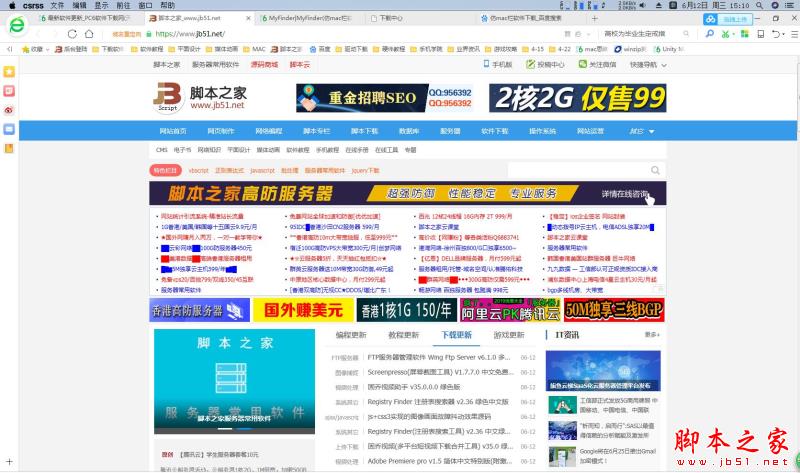Click the site search input box
Screen dimensions: 800x473
[x=578, y=170]
